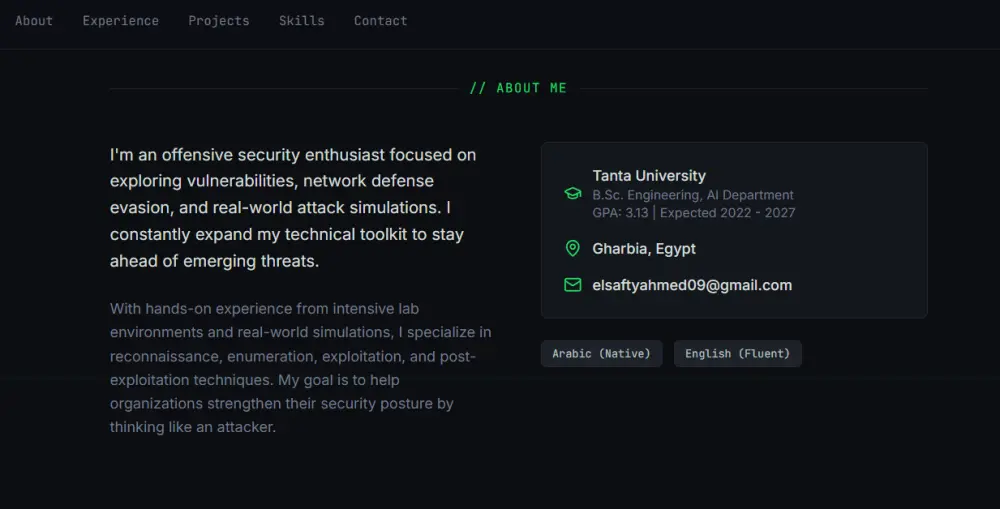Open the Contact nav item
This screenshot has height=509, width=1000.
click(381, 20)
